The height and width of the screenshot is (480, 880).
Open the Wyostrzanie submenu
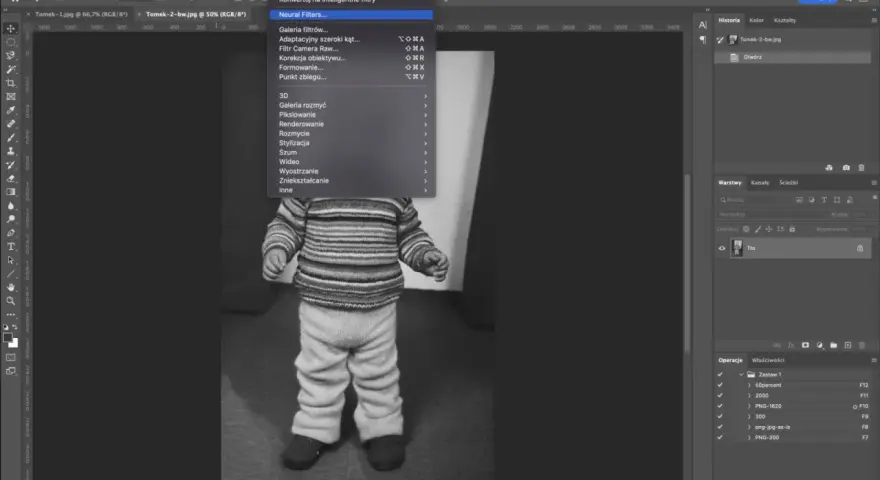point(351,171)
